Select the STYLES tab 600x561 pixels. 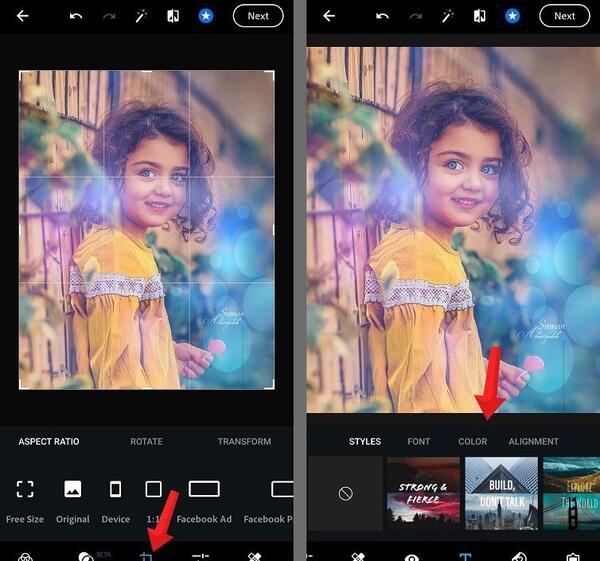(365, 442)
